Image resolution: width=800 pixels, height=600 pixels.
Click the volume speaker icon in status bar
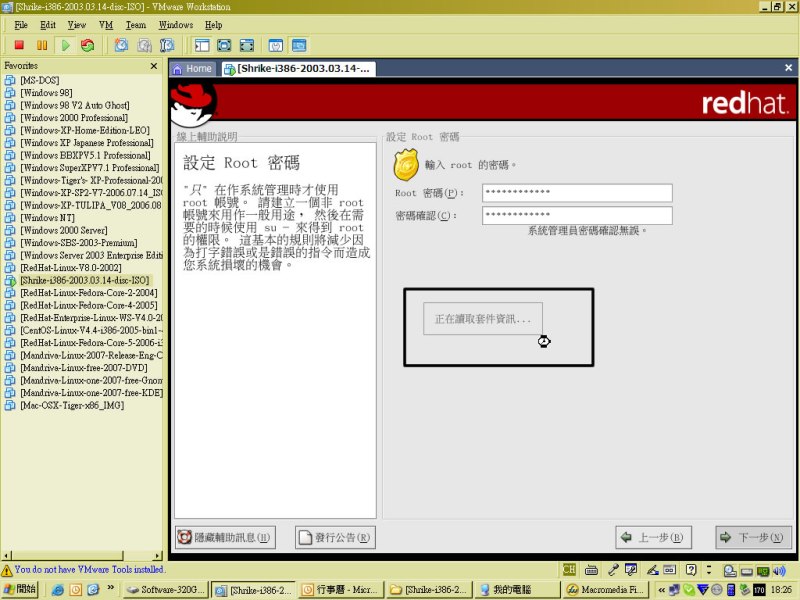[x=780, y=570]
